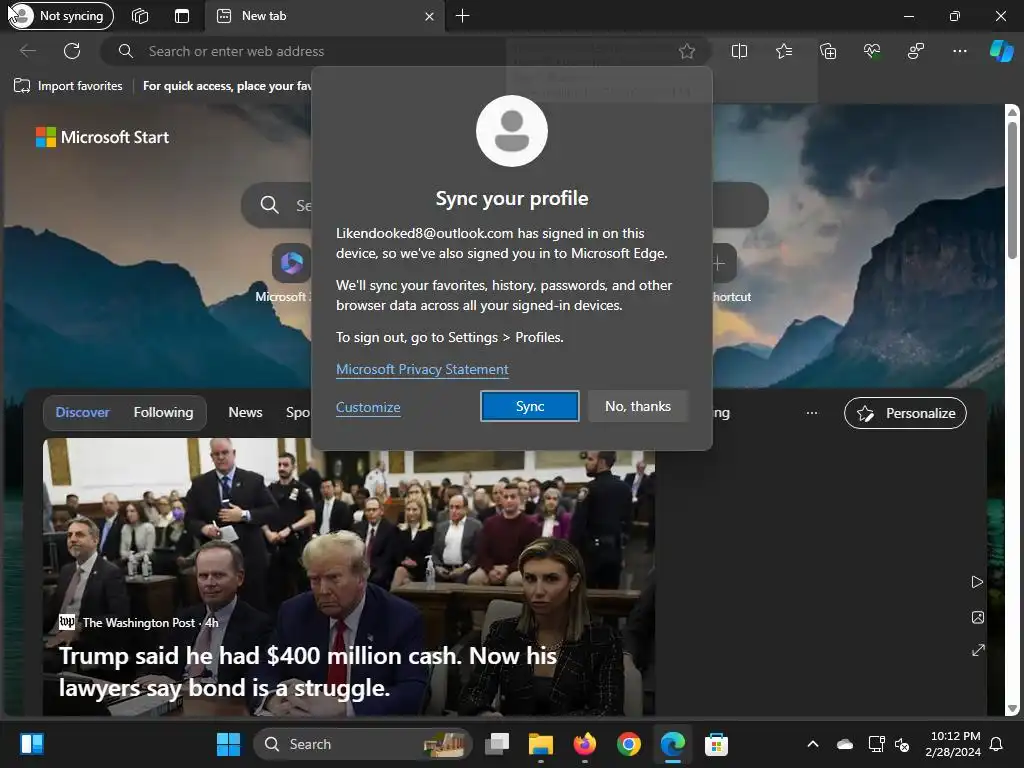Image resolution: width=1024 pixels, height=768 pixels.
Task: Click the Customize link in sync dialog
Action: tap(368, 408)
